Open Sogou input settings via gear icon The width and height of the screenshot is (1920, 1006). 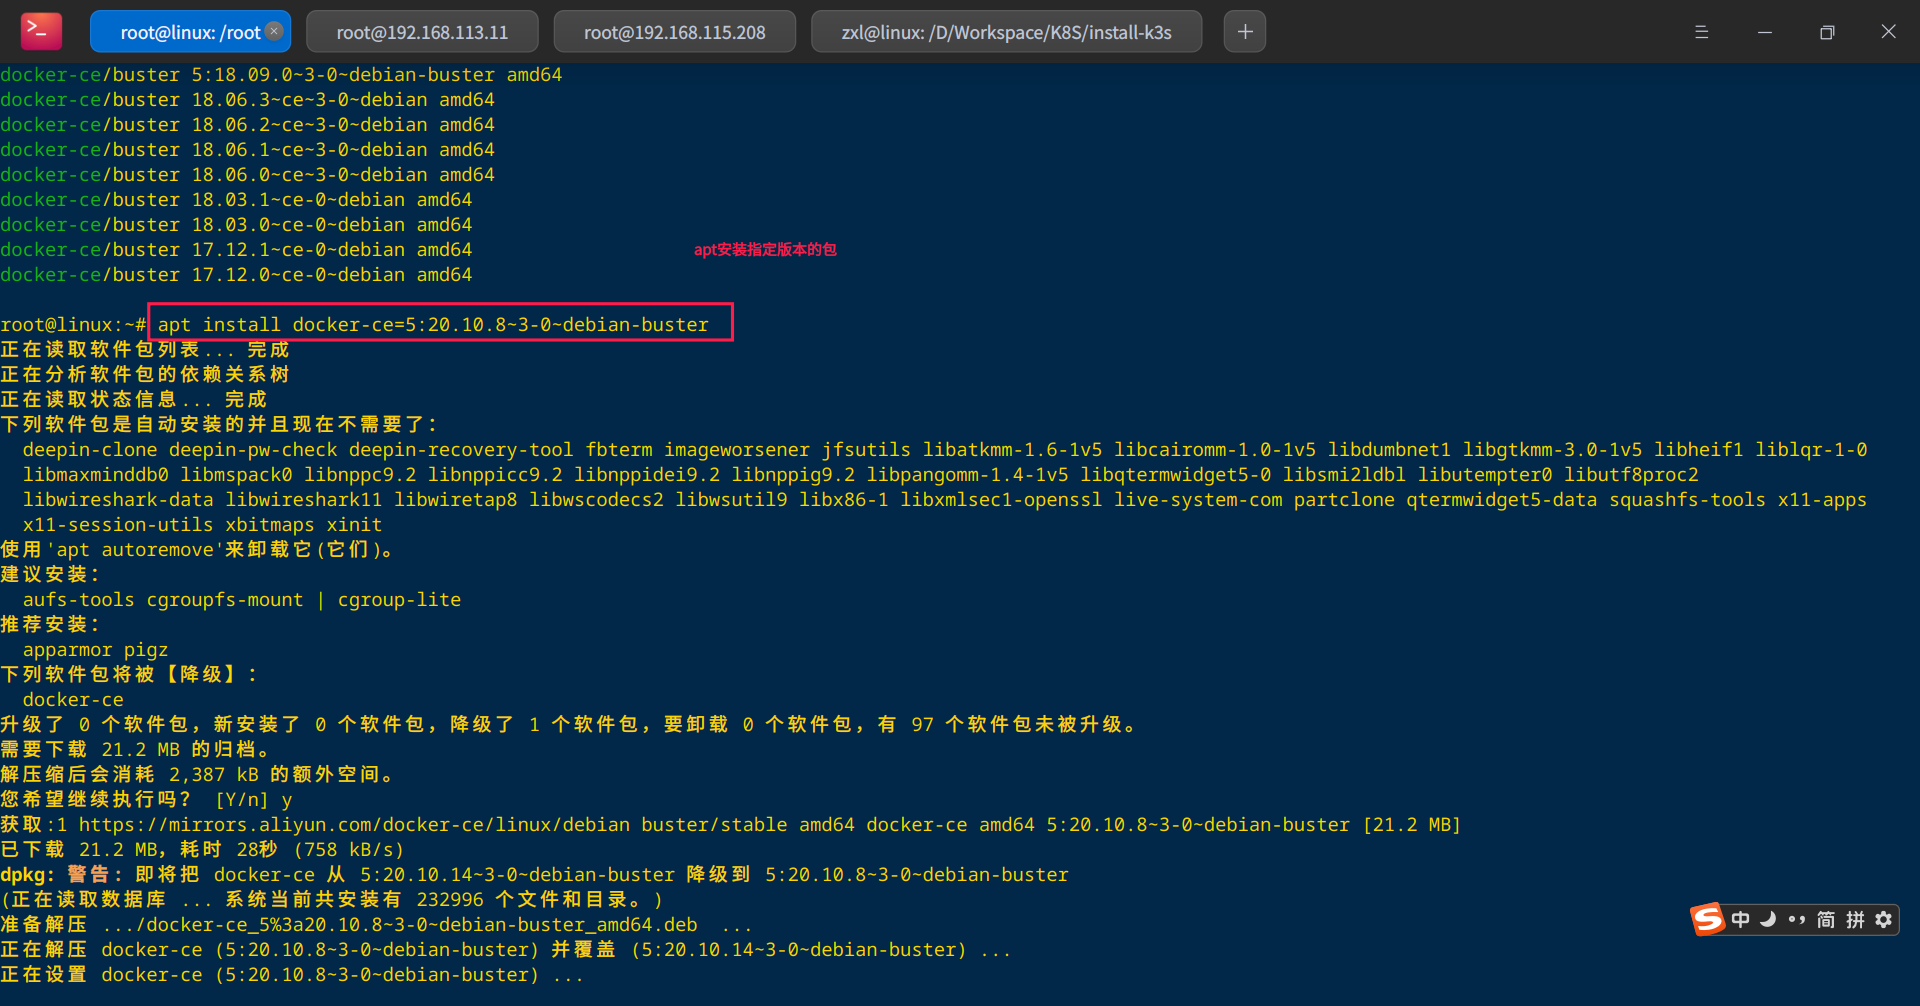click(x=1884, y=920)
